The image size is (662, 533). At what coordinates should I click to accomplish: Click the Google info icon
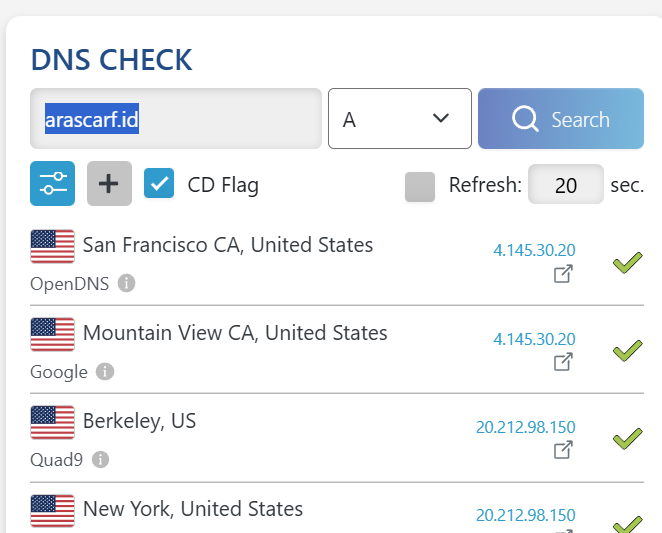pyautogui.click(x=105, y=372)
